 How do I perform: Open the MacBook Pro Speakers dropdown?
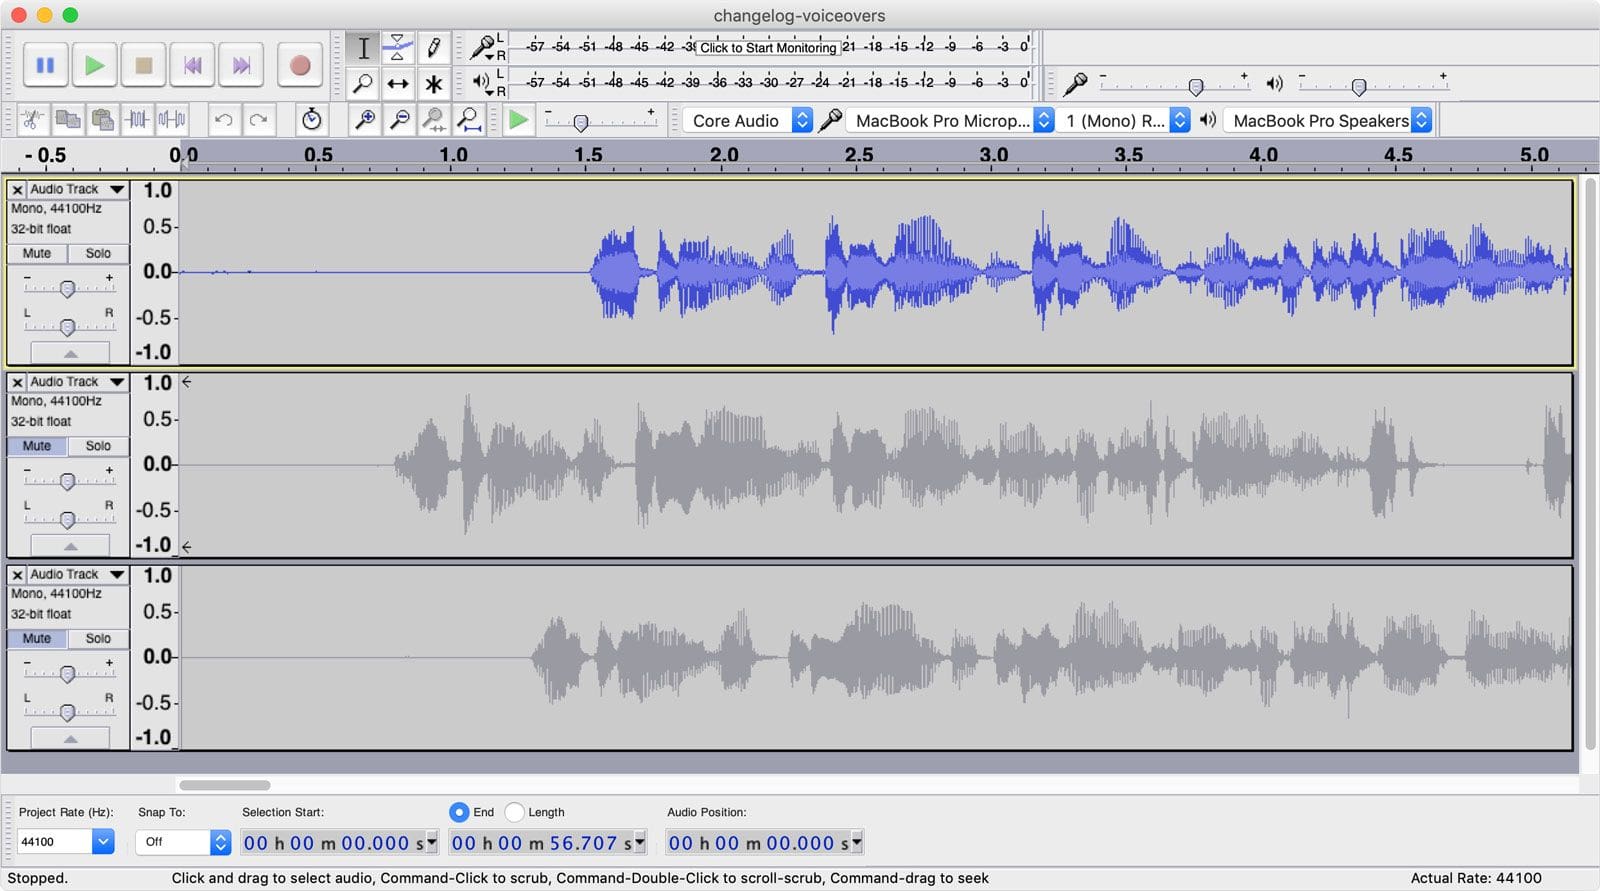1328,120
